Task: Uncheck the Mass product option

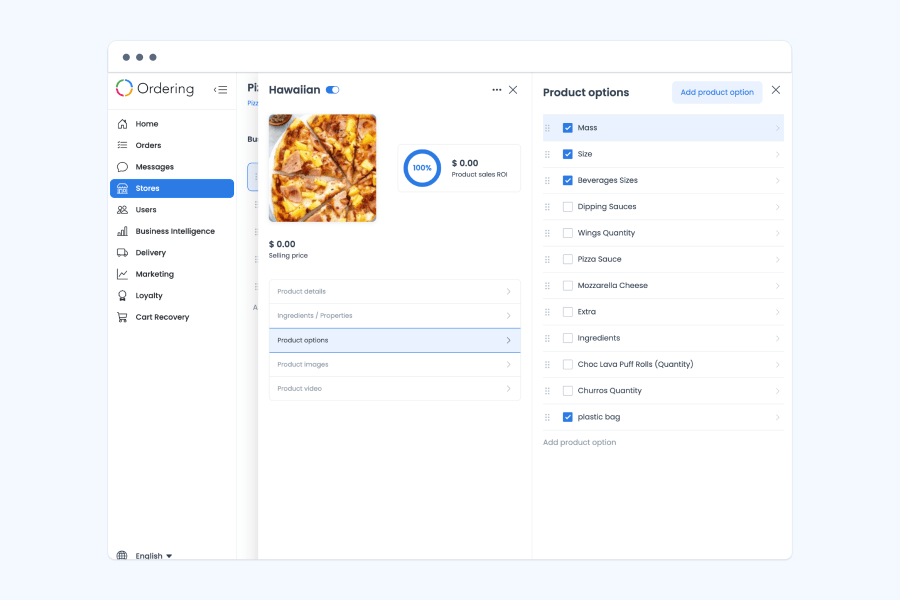Action: pyautogui.click(x=567, y=128)
